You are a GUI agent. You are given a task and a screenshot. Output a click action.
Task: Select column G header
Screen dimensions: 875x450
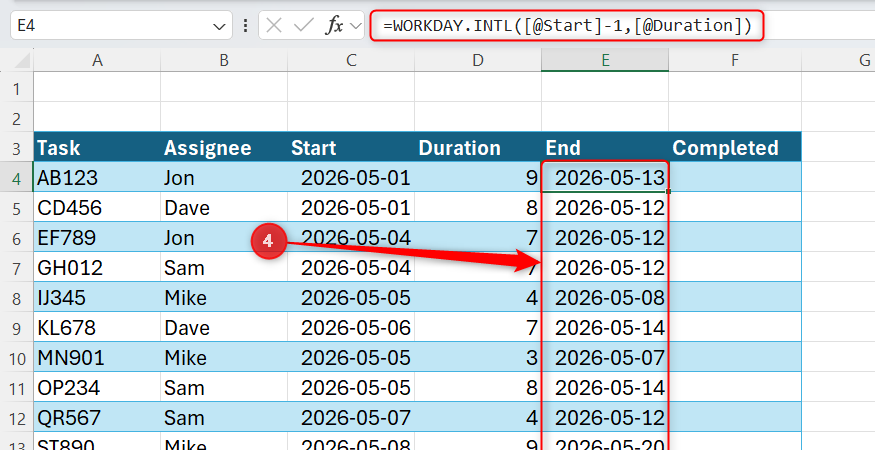click(838, 60)
